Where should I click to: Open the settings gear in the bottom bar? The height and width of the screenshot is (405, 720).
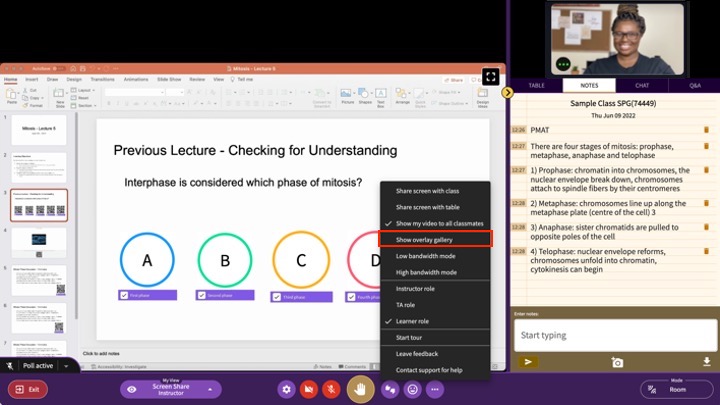[x=287, y=389]
